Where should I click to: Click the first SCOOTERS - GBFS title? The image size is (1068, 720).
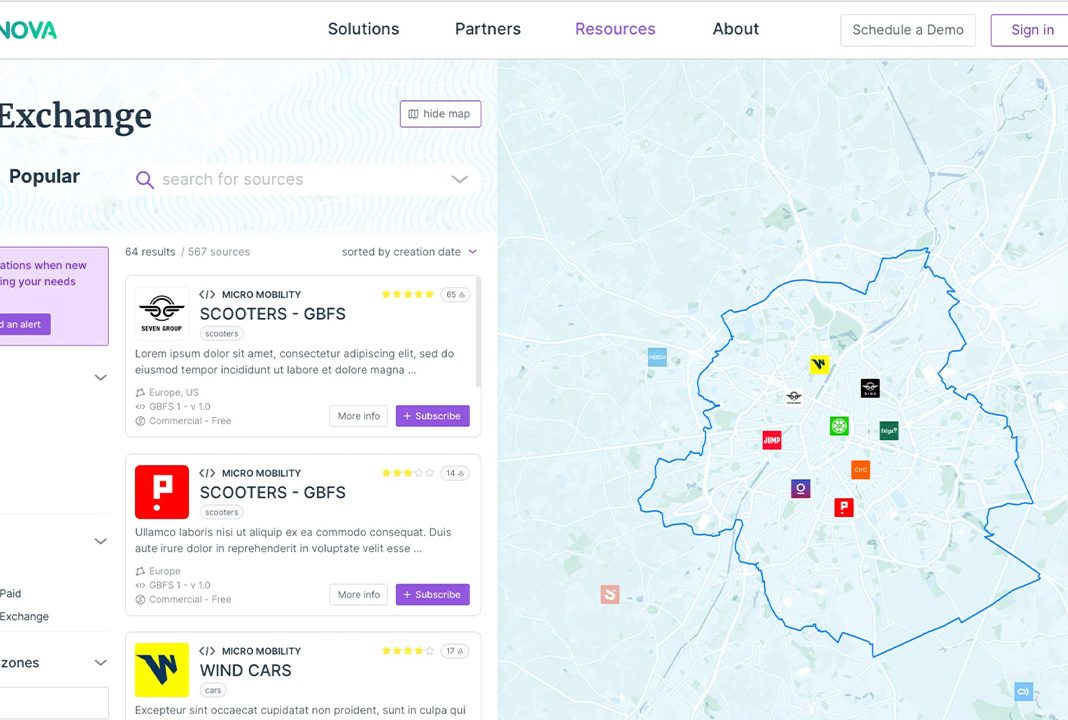pos(272,314)
